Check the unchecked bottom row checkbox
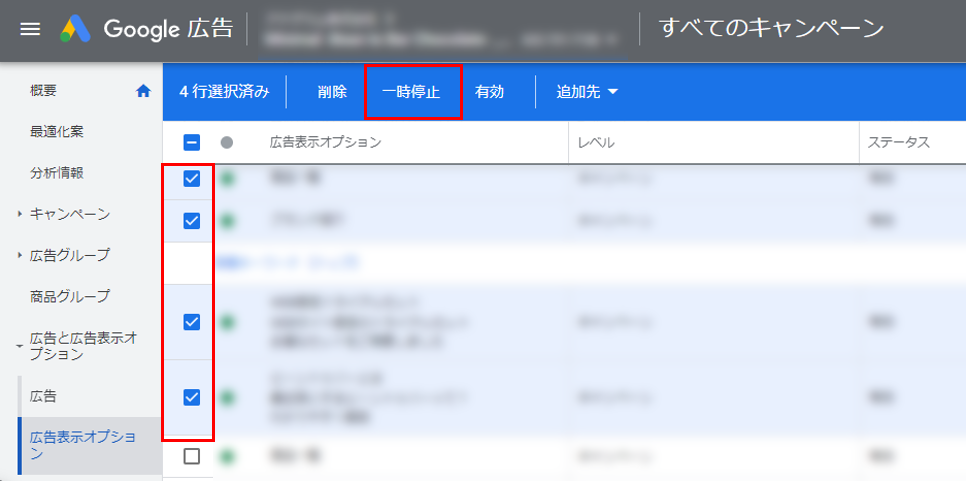 click(192, 457)
